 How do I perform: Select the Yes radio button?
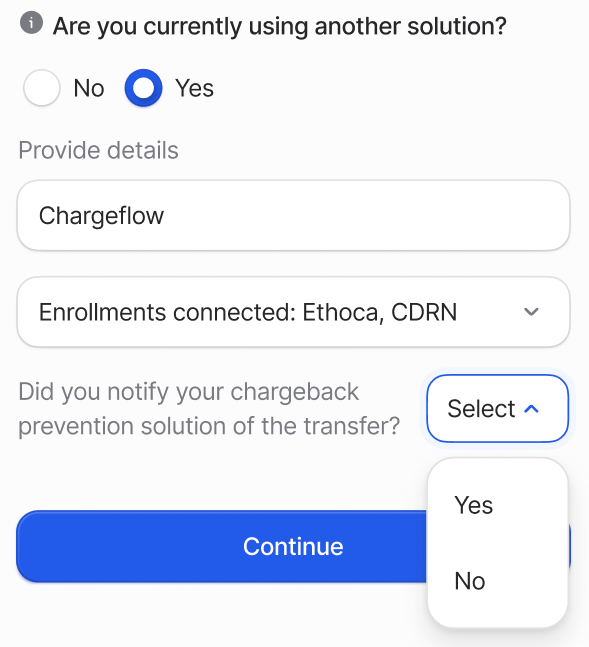pyautogui.click(x=143, y=88)
